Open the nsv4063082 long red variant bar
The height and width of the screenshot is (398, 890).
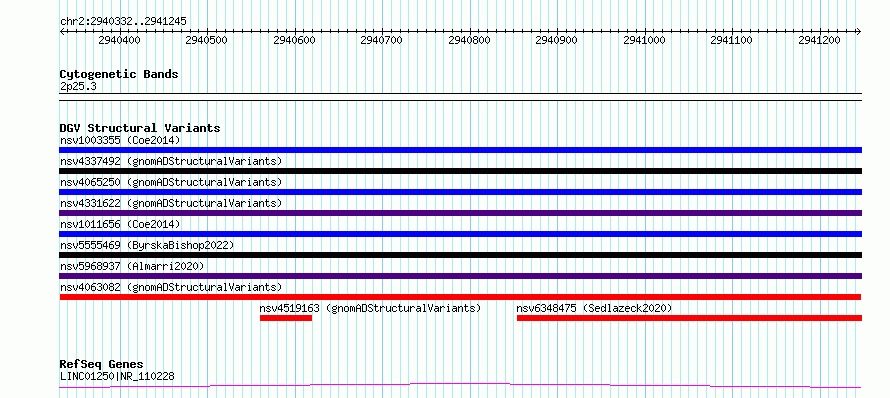(460, 297)
